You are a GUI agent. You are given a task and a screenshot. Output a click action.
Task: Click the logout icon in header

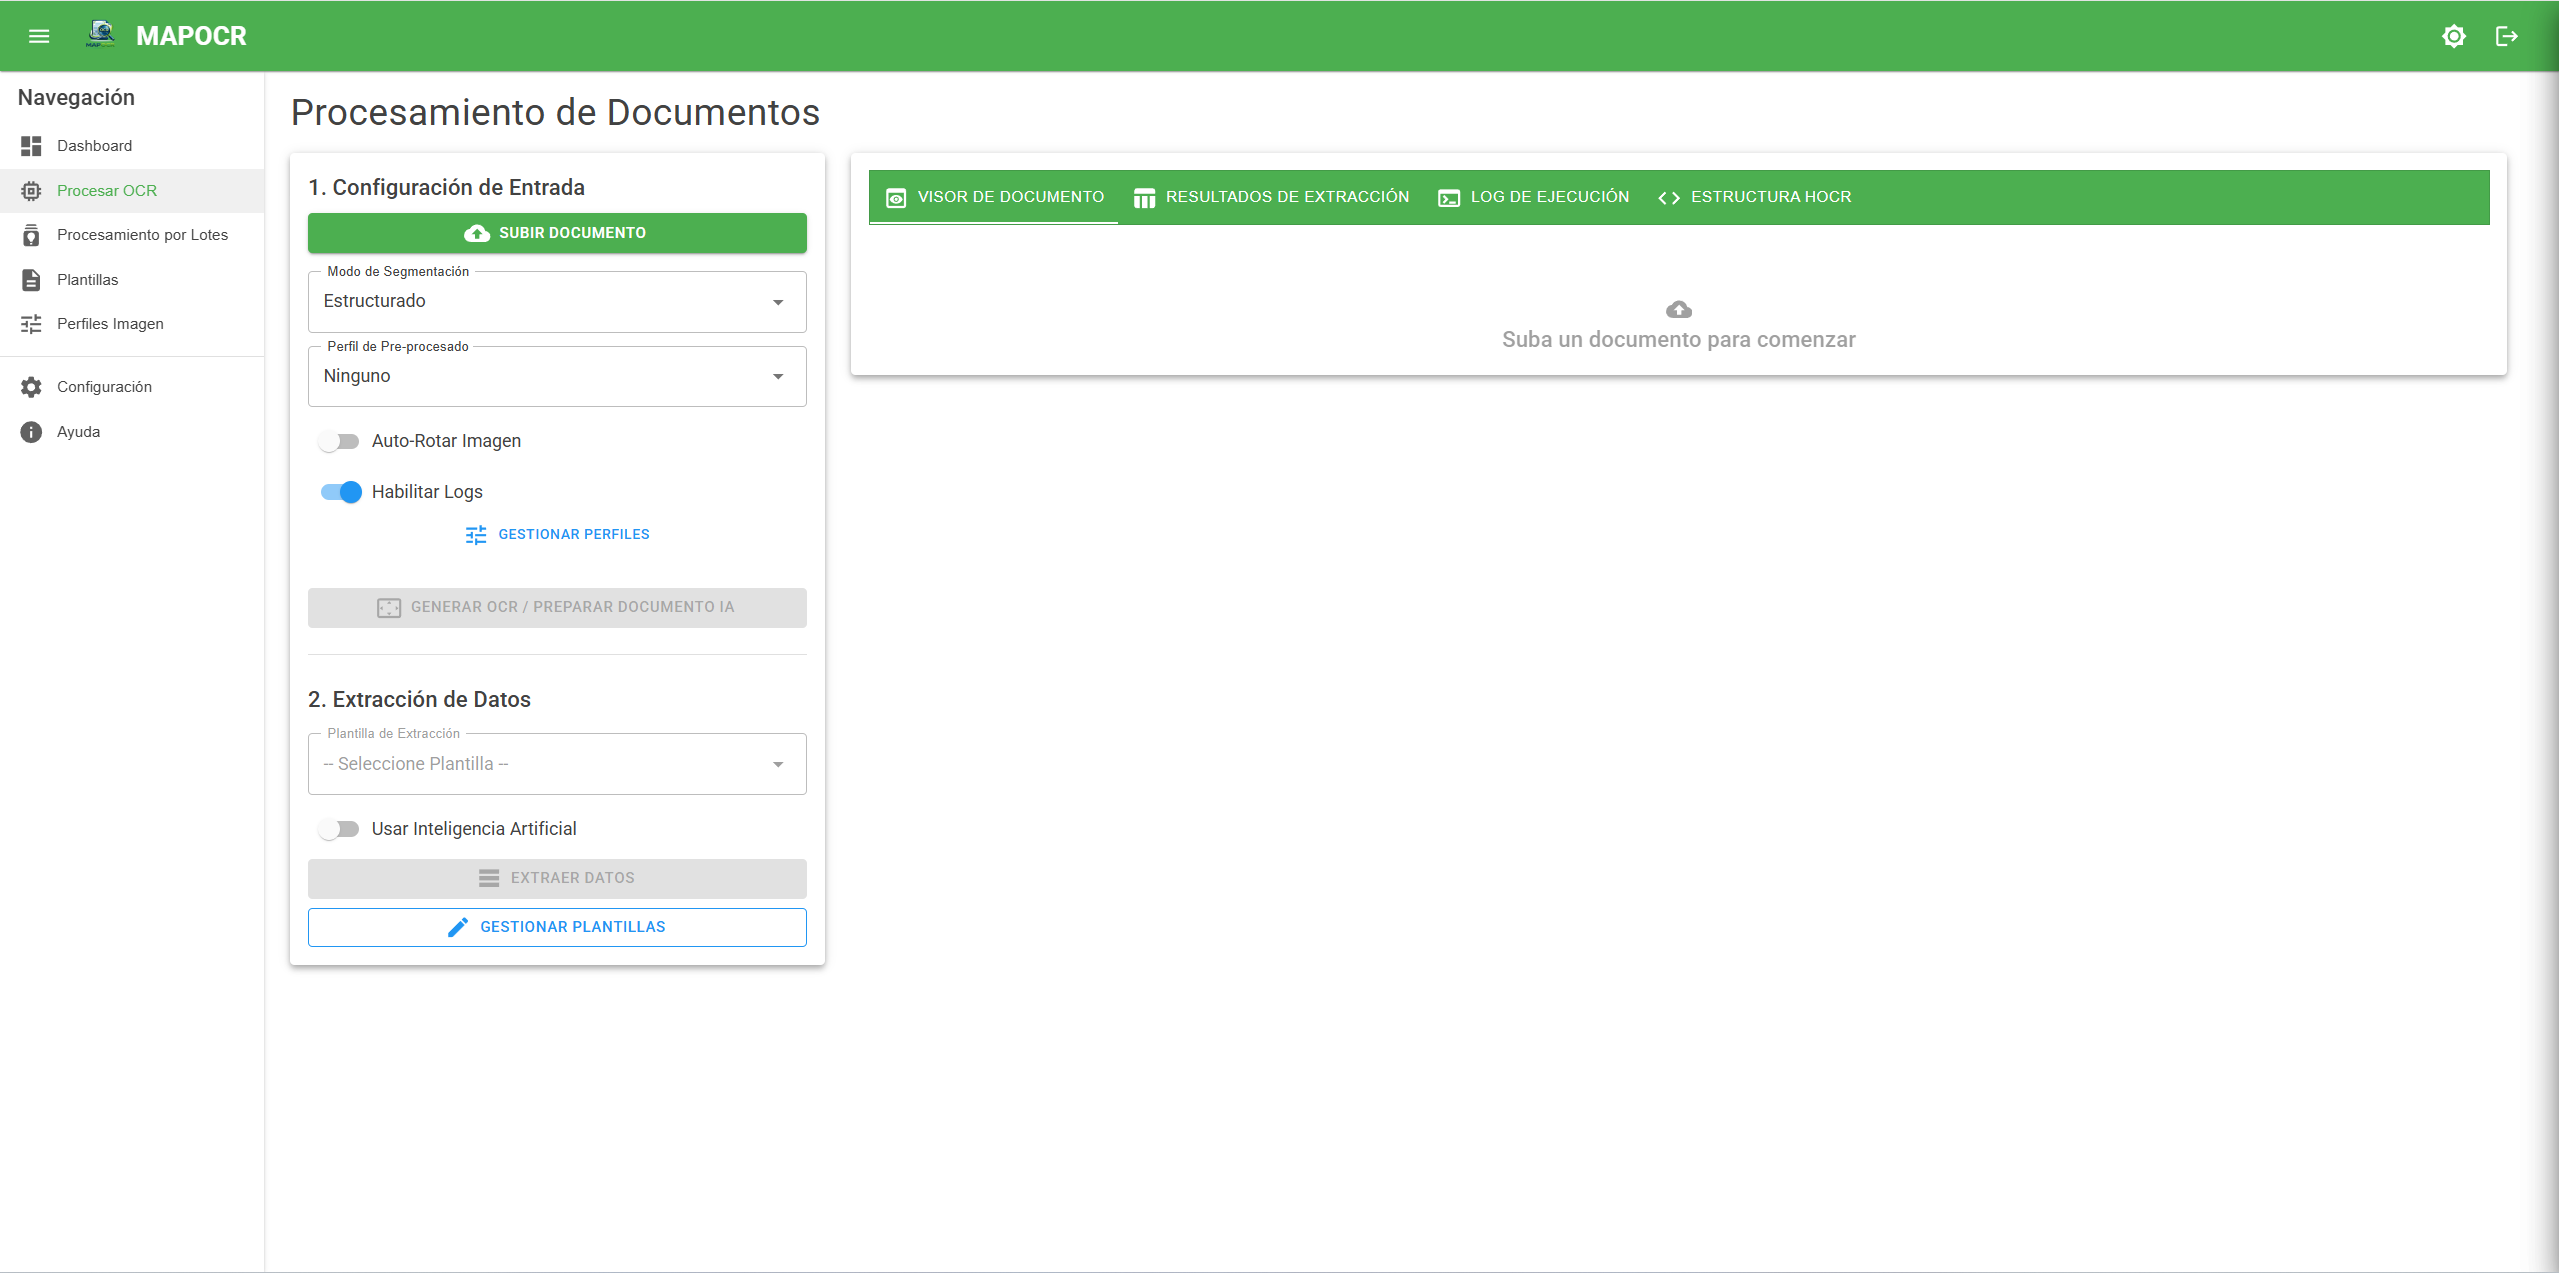click(x=2506, y=37)
